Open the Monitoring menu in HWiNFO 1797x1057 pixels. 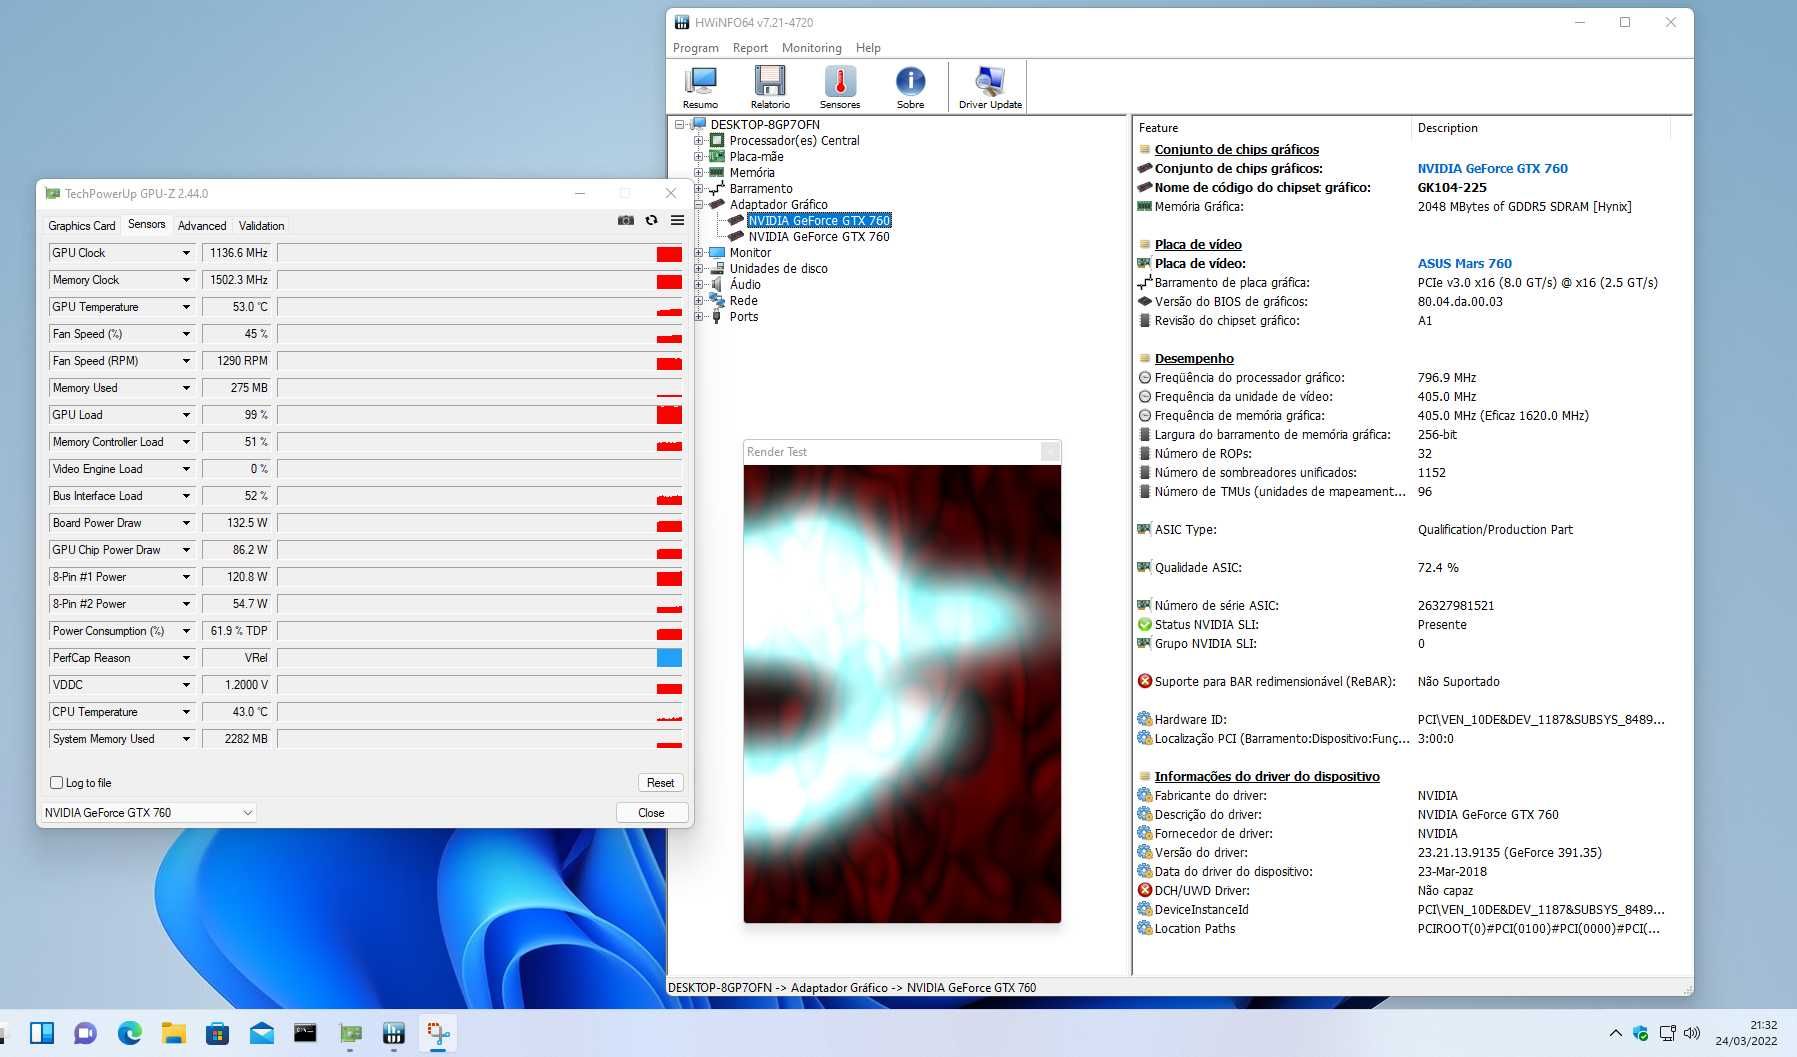point(811,48)
